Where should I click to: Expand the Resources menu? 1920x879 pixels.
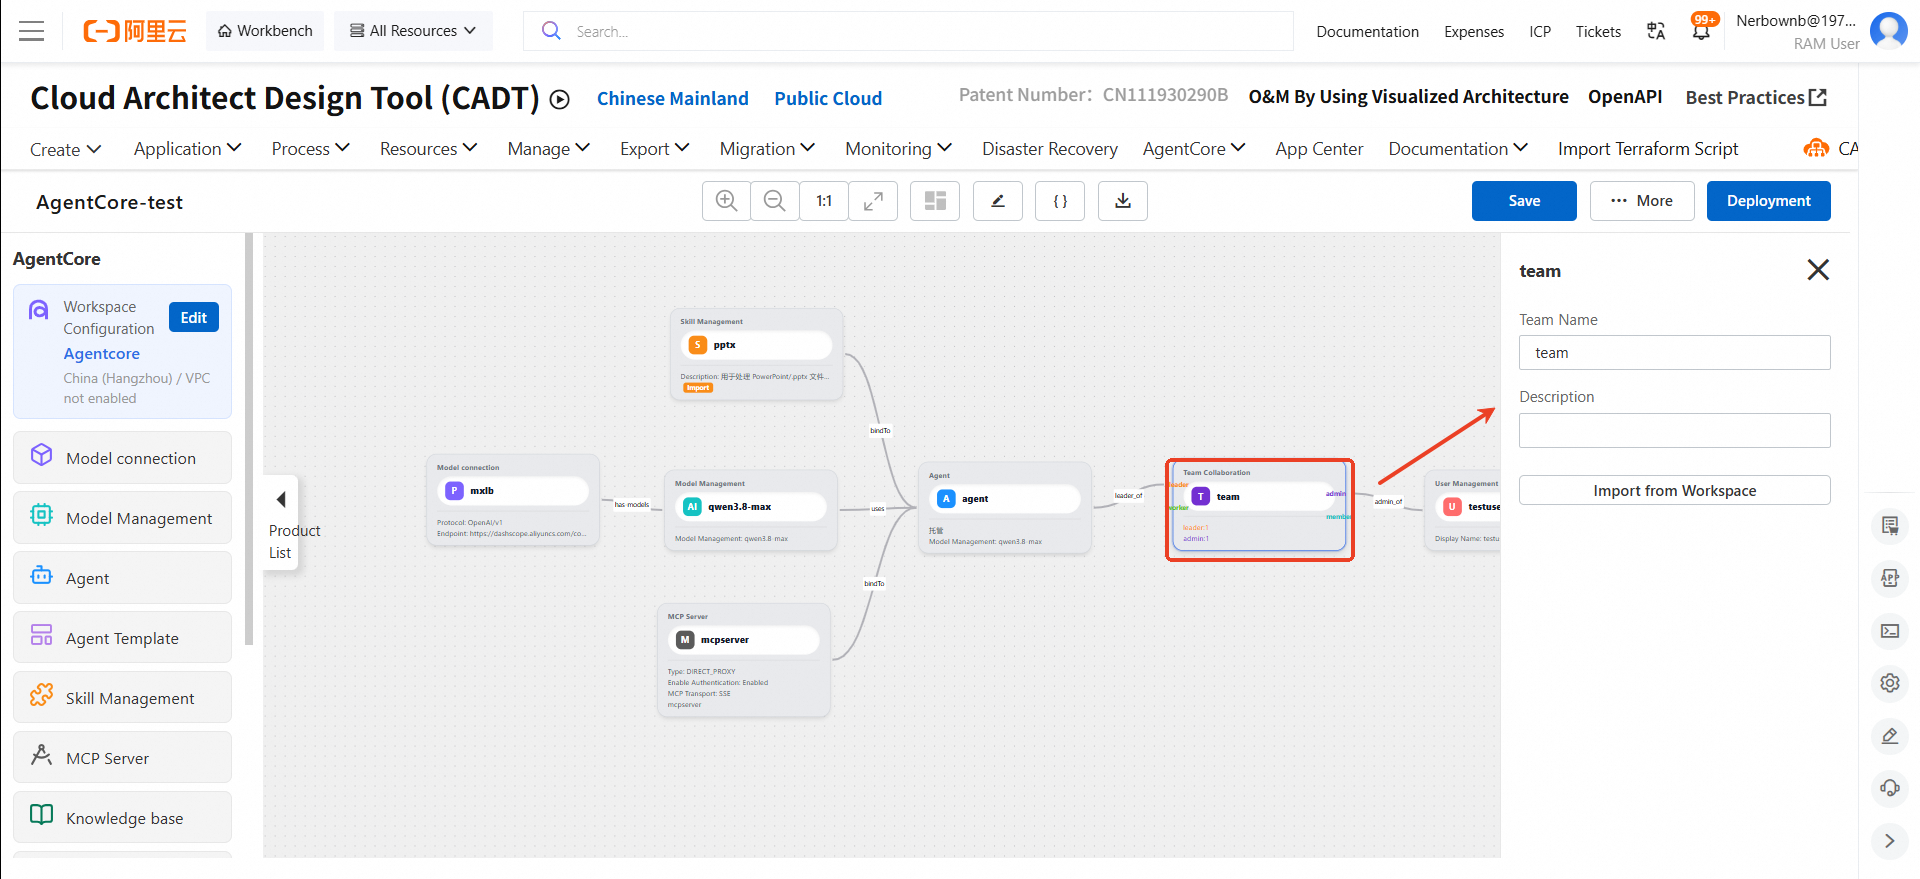click(x=429, y=149)
